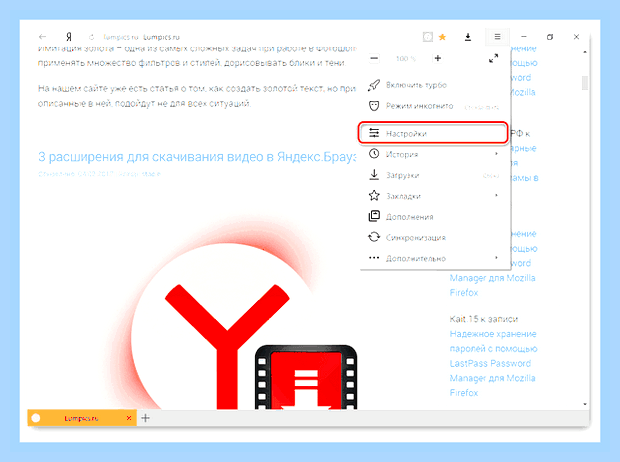Open downloads via toolbar download arrow icon
Image resolution: width=620 pixels, height=462 pixels.
coord(468,37)
